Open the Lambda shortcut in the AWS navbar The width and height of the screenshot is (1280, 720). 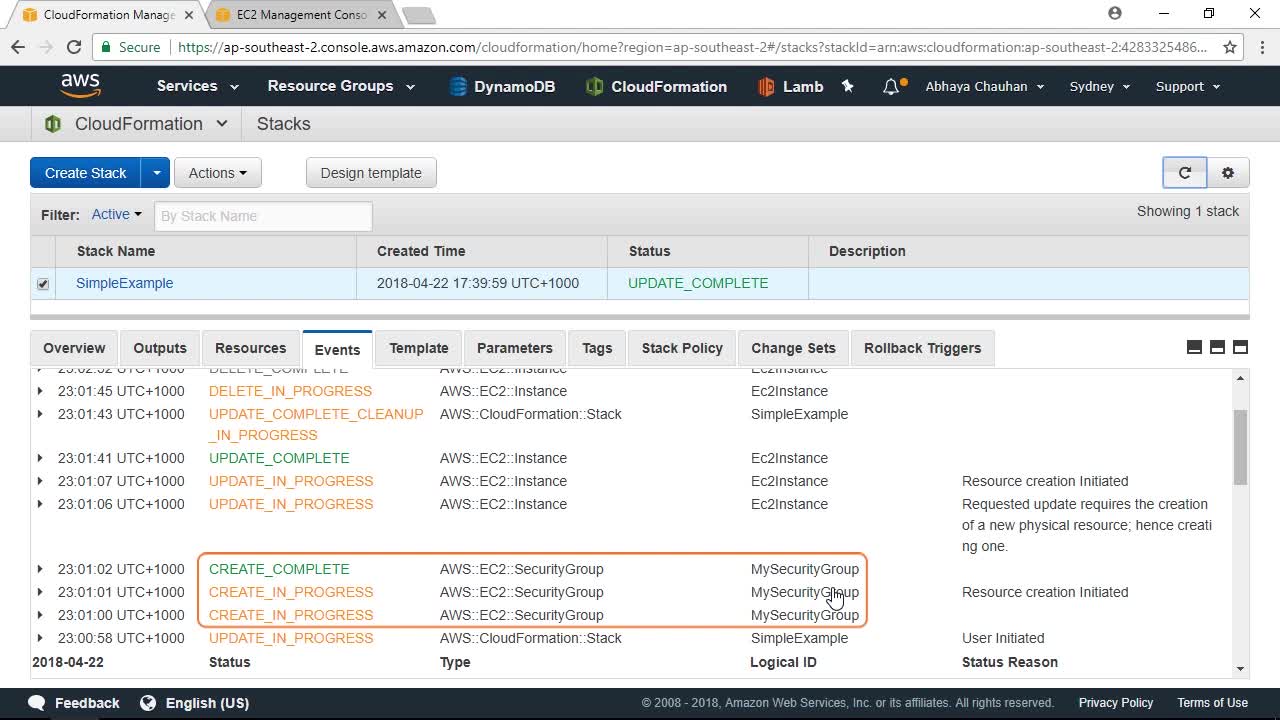(791, 86)
